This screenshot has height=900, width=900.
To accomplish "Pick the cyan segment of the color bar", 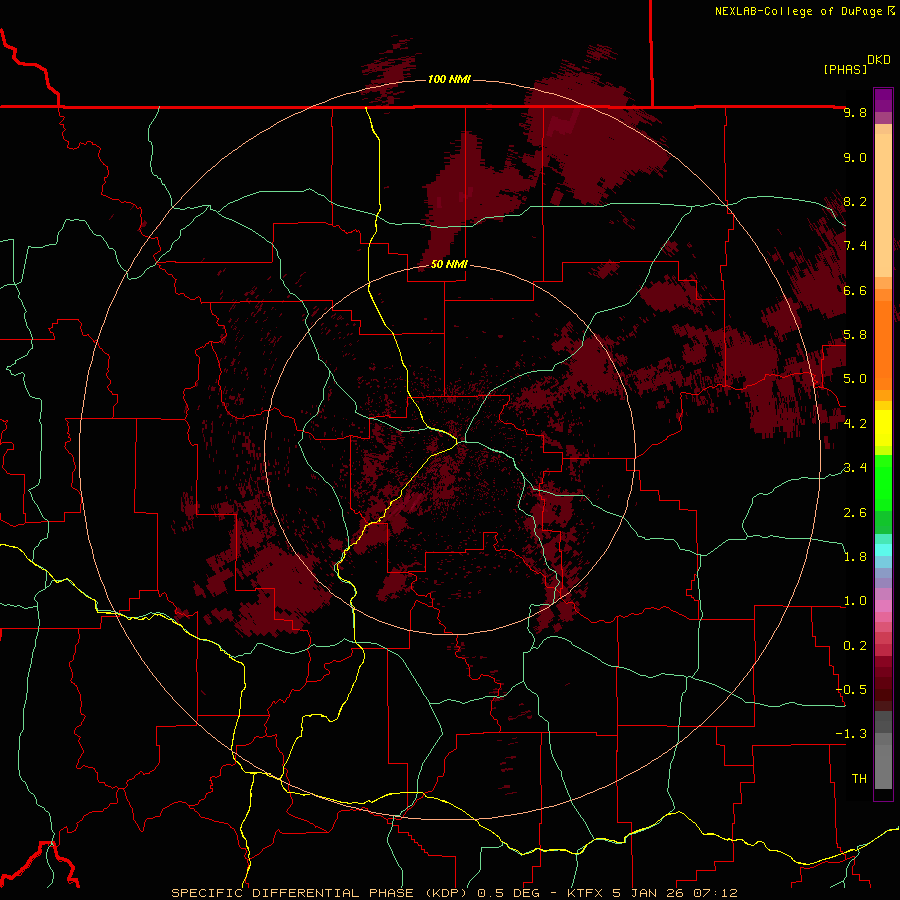I will (x=883, y=550).
